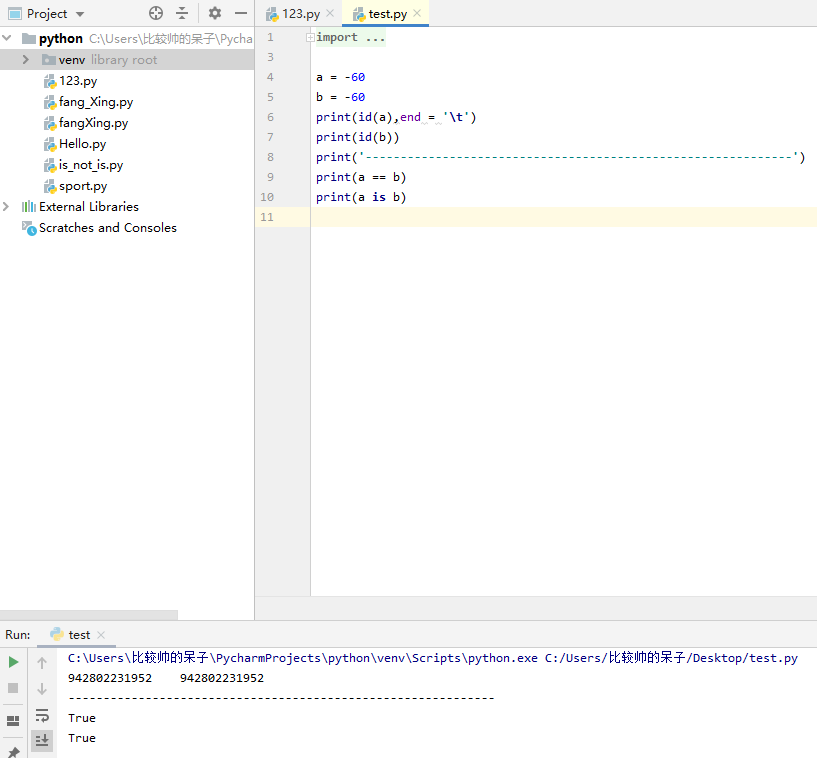This screenshot has width=817, height=758.
Task: Click the is_not_is.py file icon
Action: [50, 166]
